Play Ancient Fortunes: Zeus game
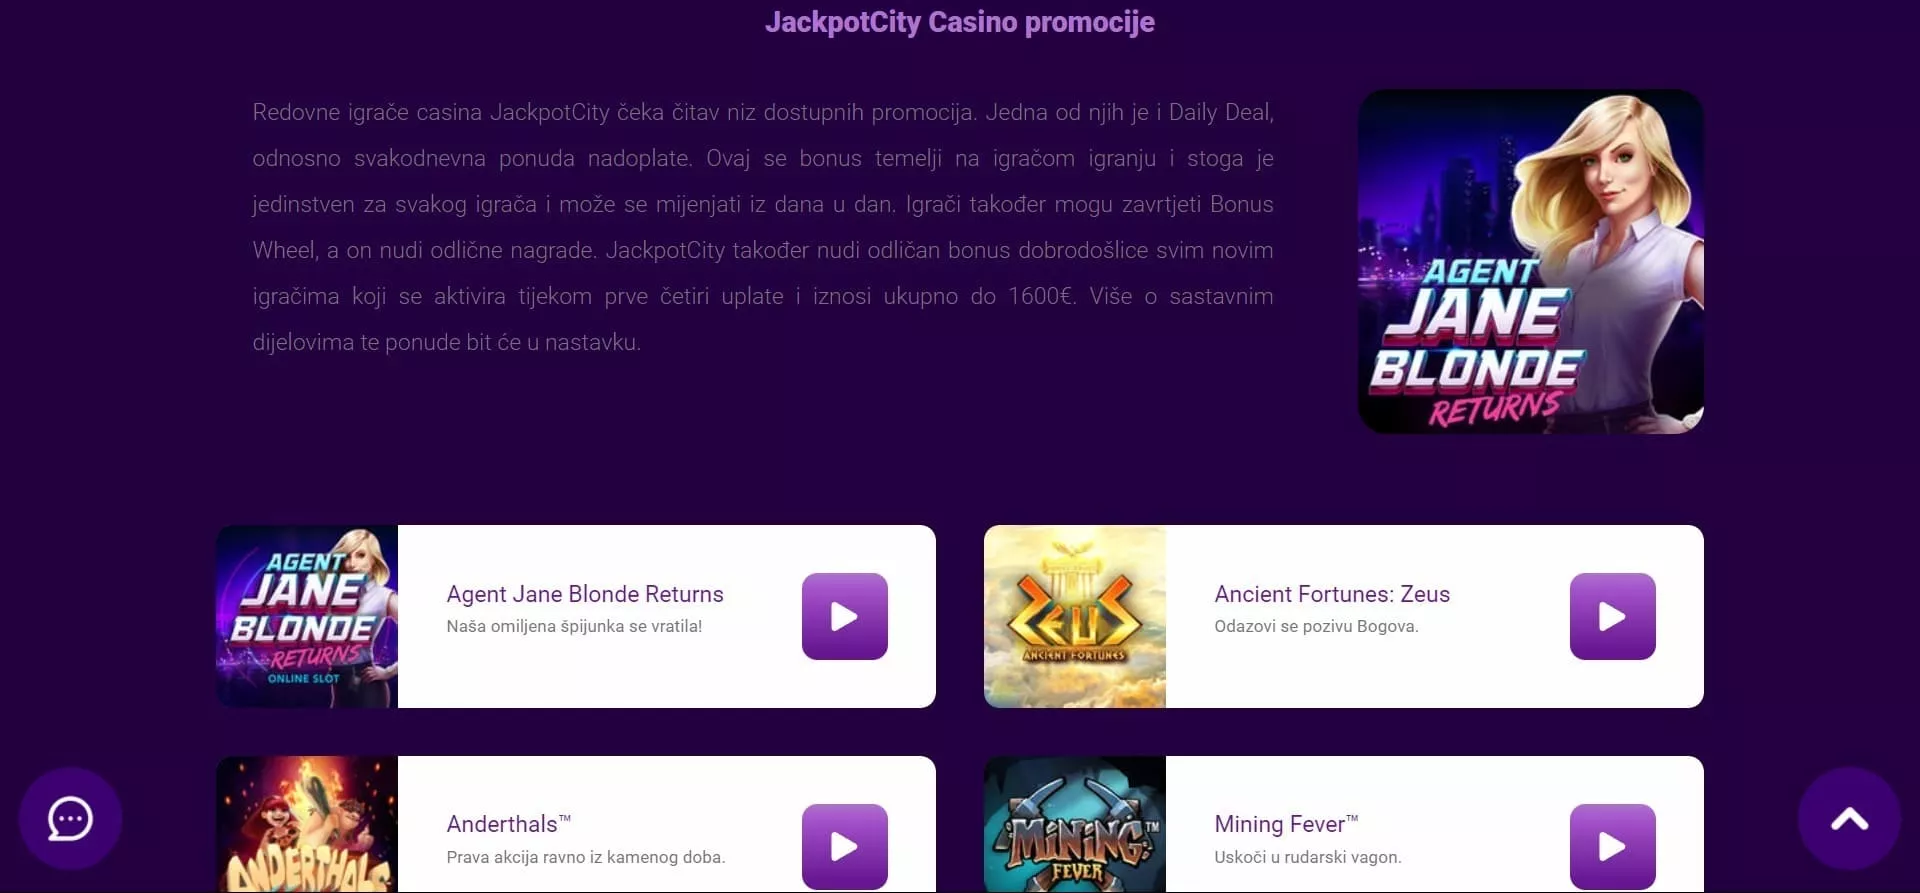Image resolution: width=1920 pixels, height=893 pixels. pyautogui.click(x=1613, y=616)
